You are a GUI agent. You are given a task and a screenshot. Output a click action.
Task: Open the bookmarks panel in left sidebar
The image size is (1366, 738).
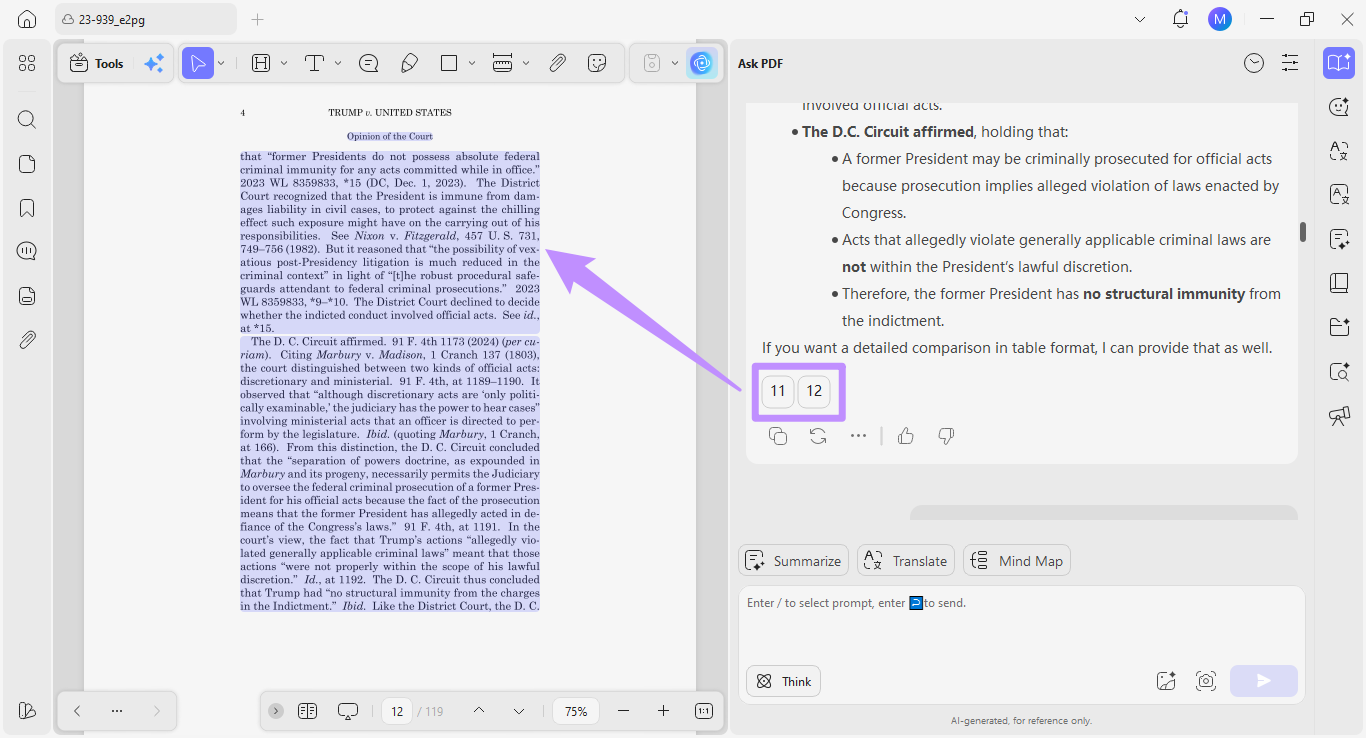pyautogui.click(x=27, y=208)
